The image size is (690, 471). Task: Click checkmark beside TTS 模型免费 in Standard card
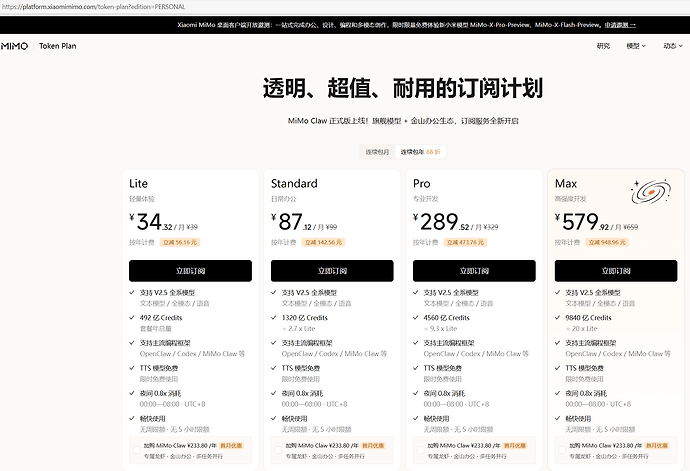click(274, 368)
